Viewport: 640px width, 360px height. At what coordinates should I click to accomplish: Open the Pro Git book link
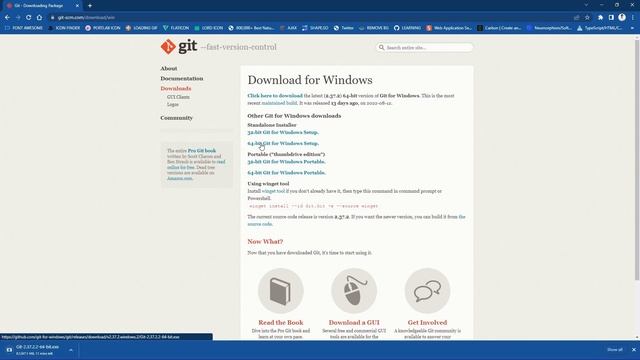[x=202, y=151]
